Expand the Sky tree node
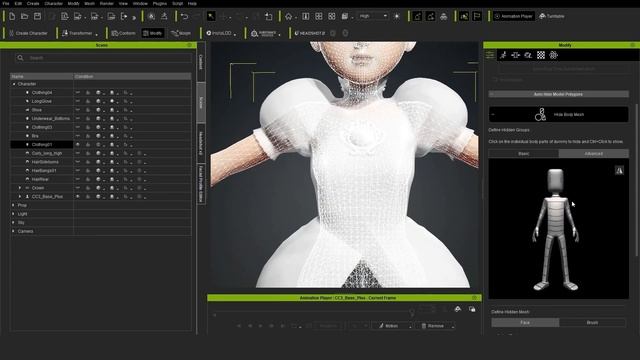 13,222
